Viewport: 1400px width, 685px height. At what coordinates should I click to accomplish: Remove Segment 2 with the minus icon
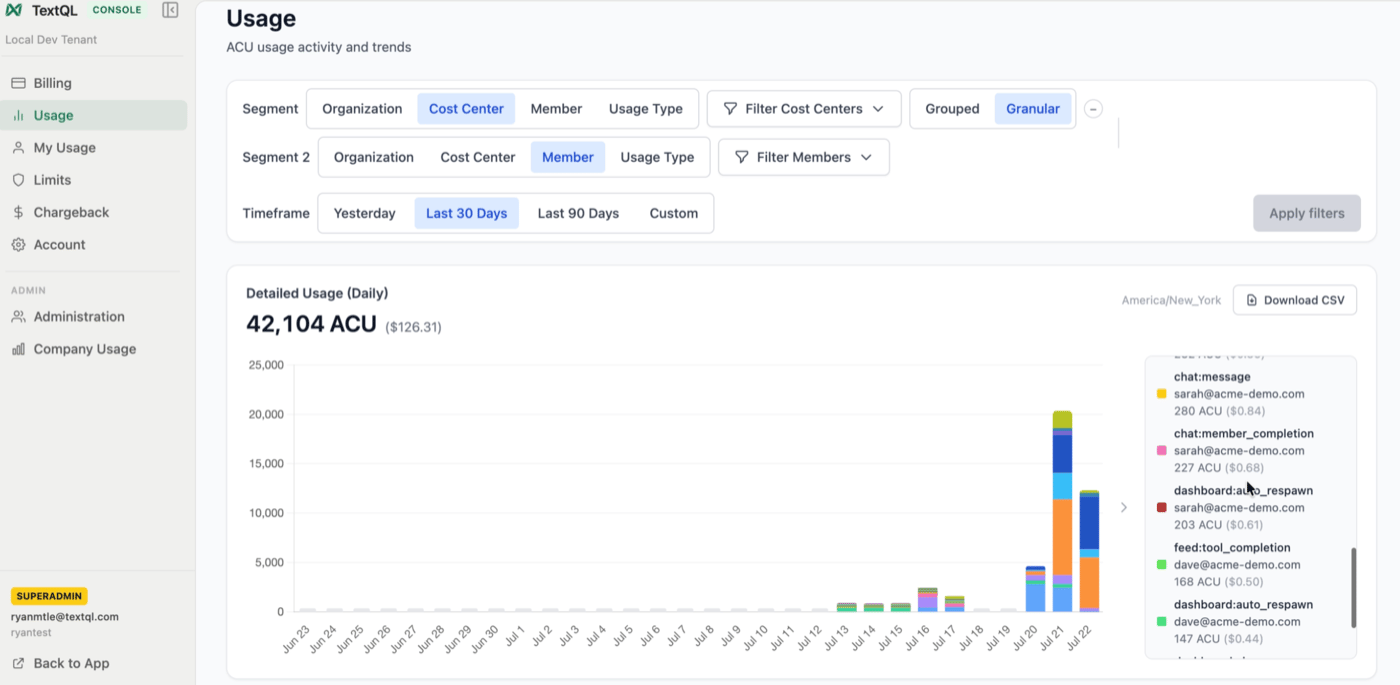(1093, 109)
